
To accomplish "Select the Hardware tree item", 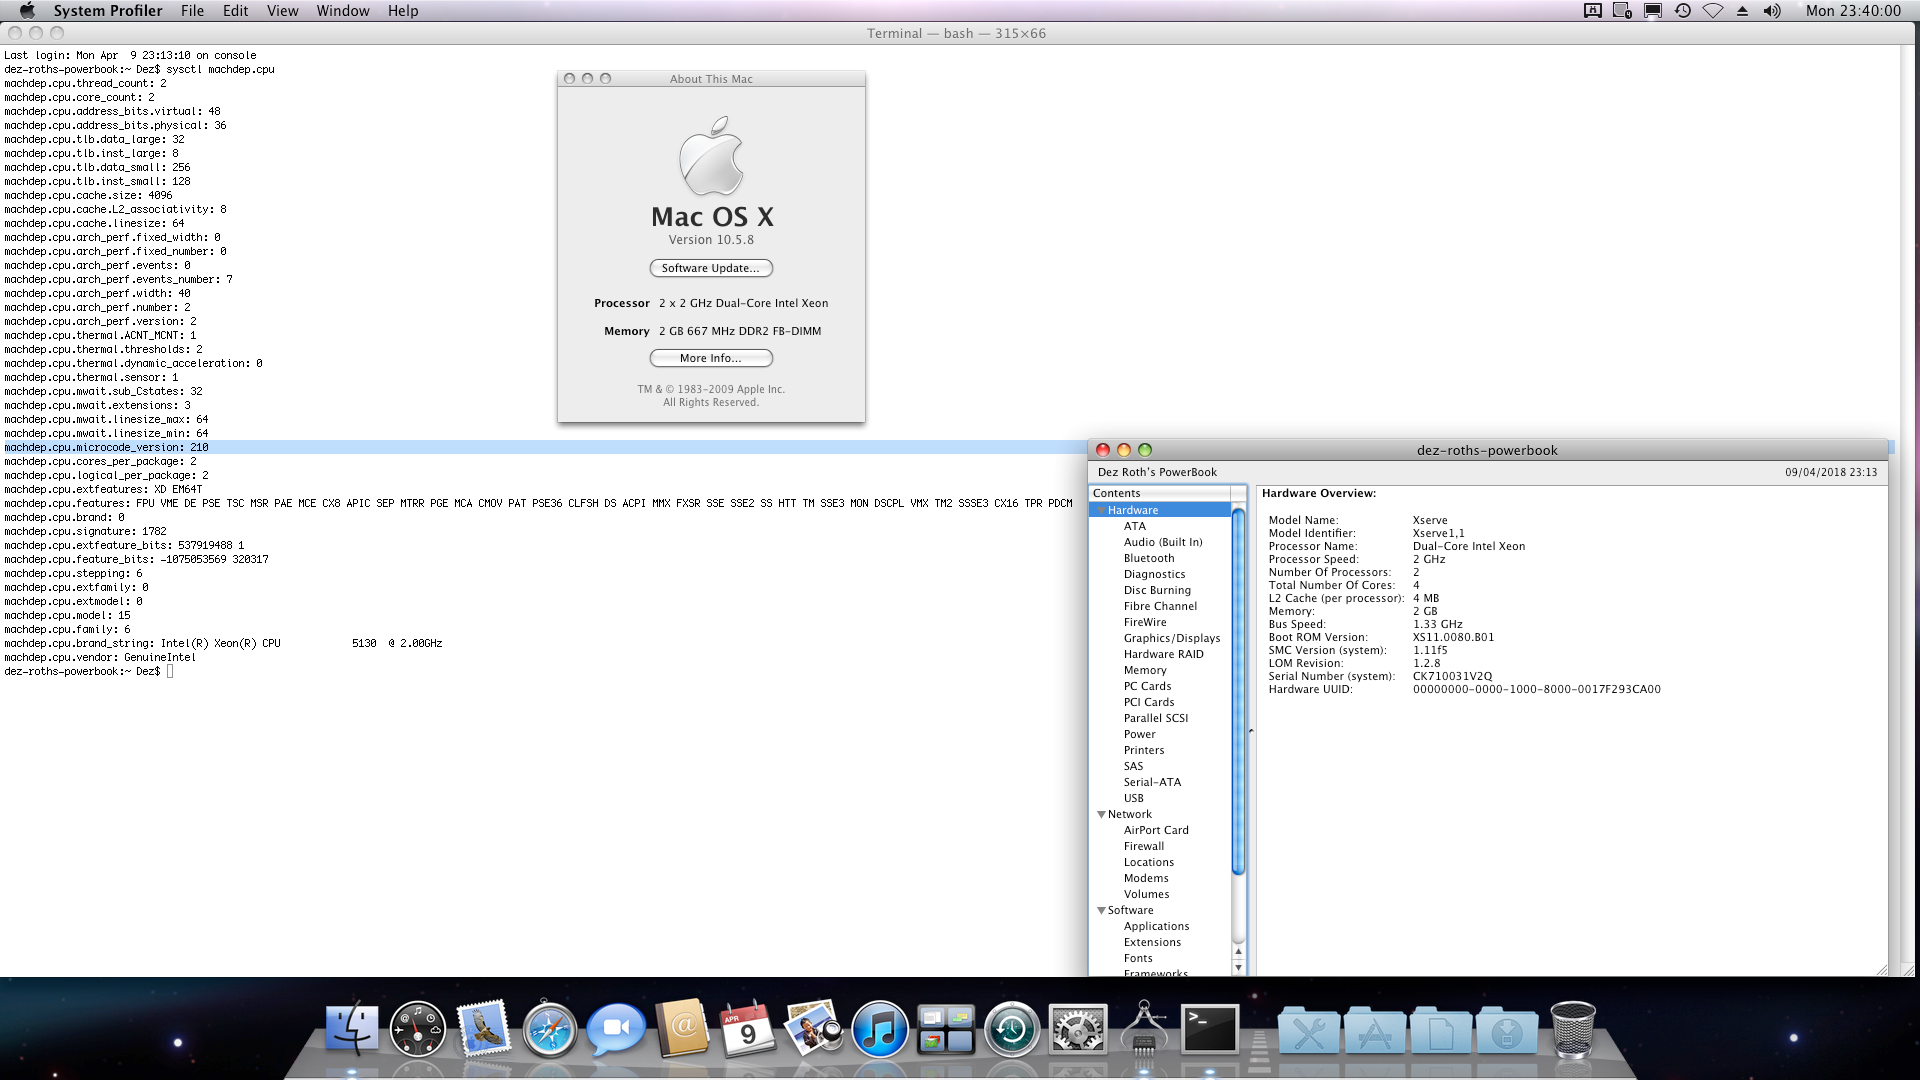I will pyautogui.click(x=1133, y=509).
